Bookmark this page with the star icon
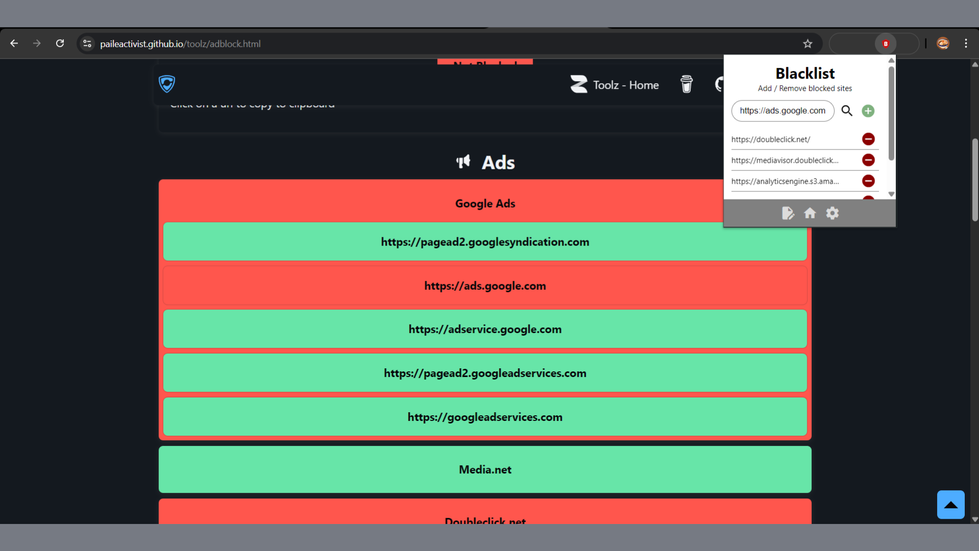979x551 pixels. pos(807,44)
